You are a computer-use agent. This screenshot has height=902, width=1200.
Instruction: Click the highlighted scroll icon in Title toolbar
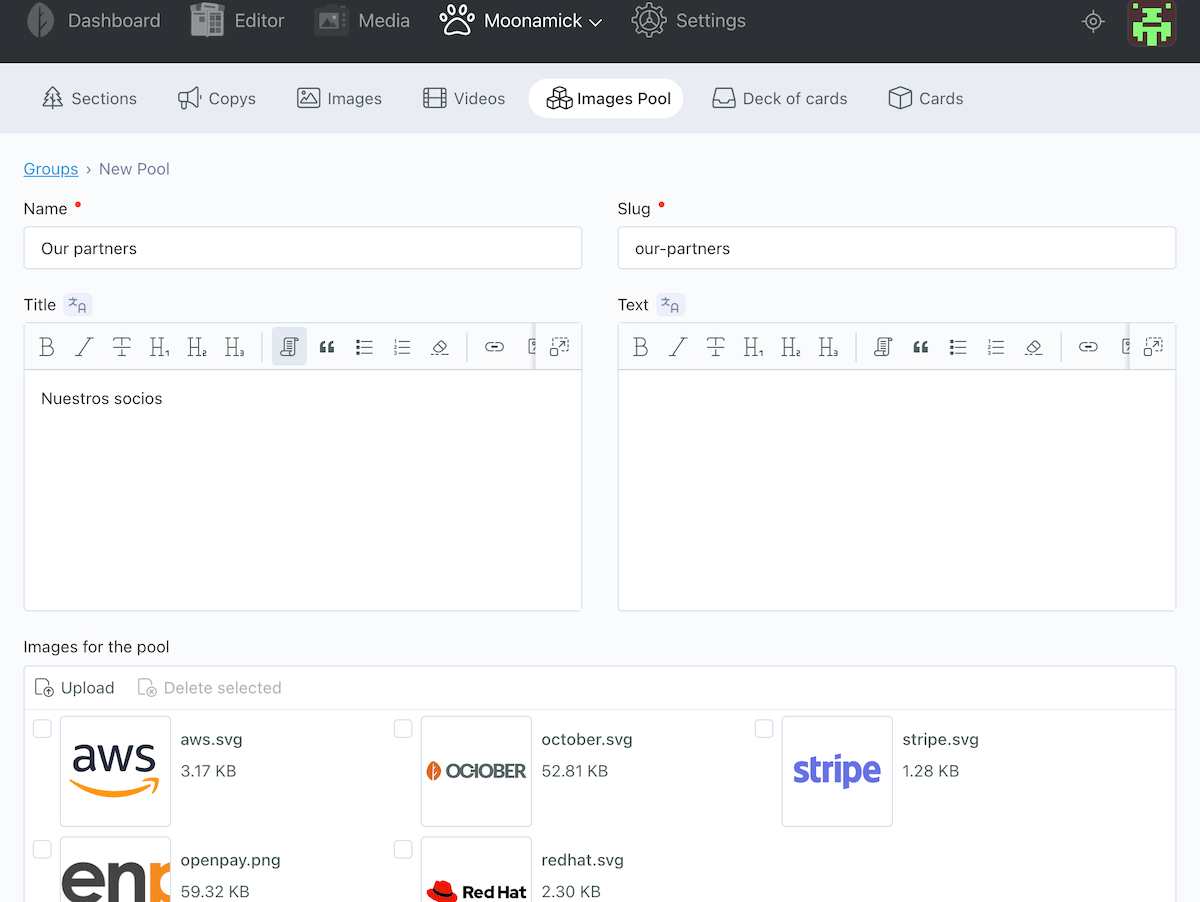(289, 347)
